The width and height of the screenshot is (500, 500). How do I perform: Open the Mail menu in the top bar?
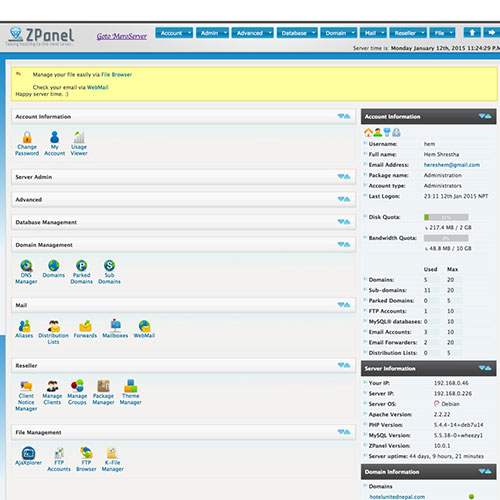[373, 33]
